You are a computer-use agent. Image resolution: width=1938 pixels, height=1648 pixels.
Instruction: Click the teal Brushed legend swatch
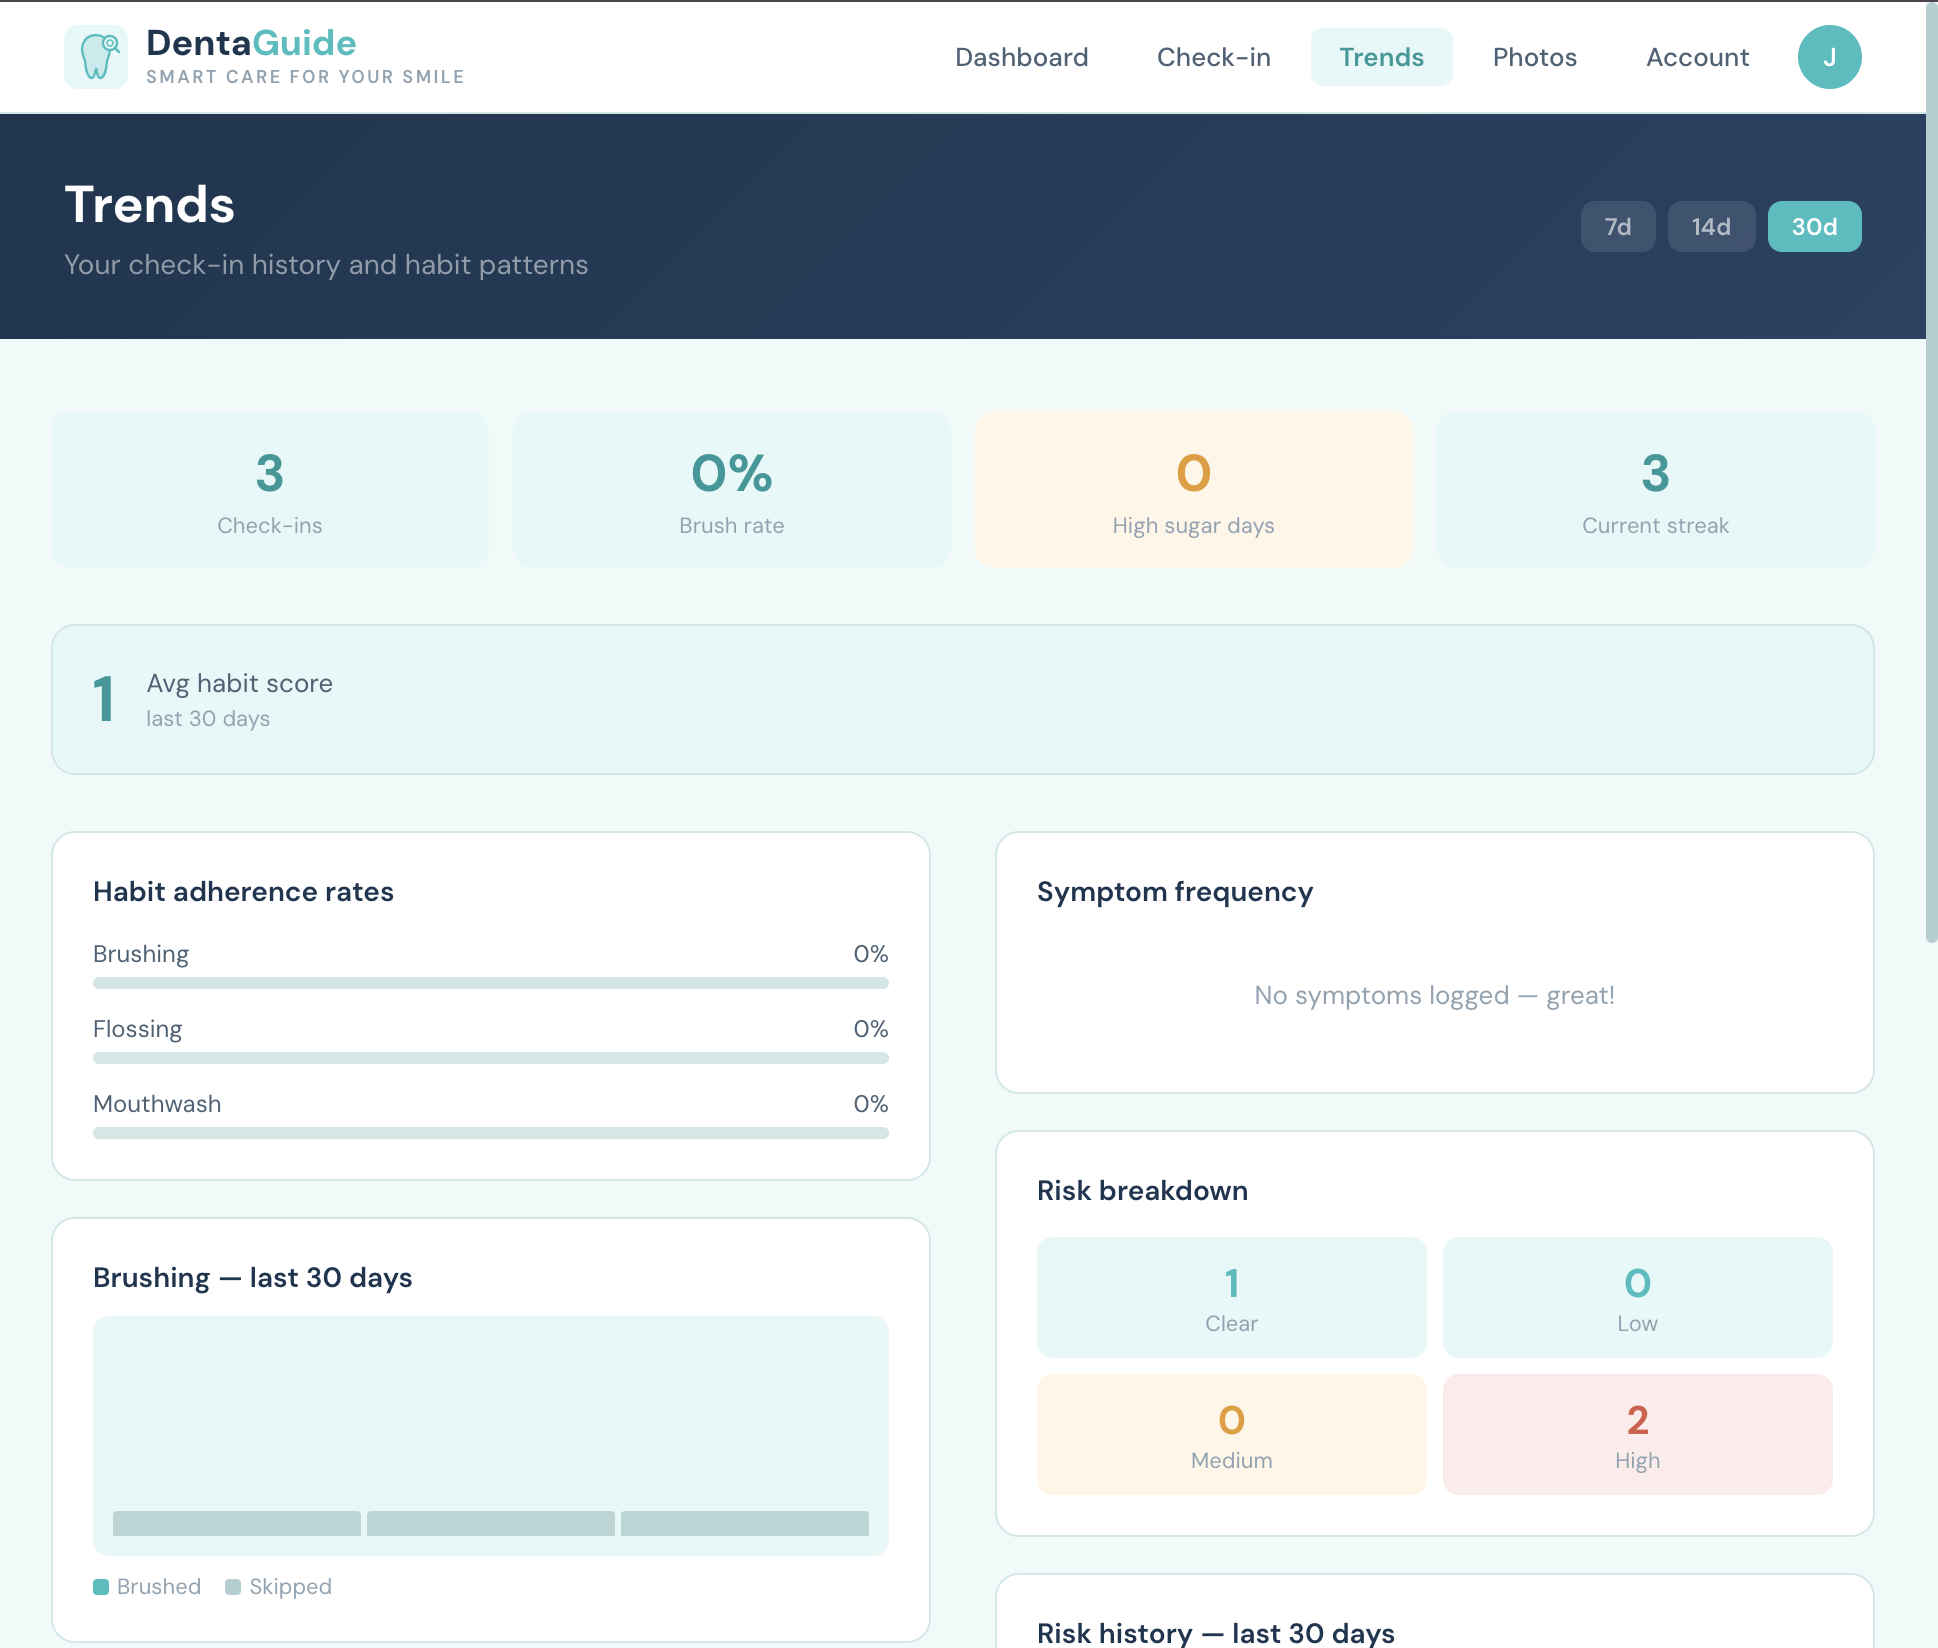tap(101, 1587)
